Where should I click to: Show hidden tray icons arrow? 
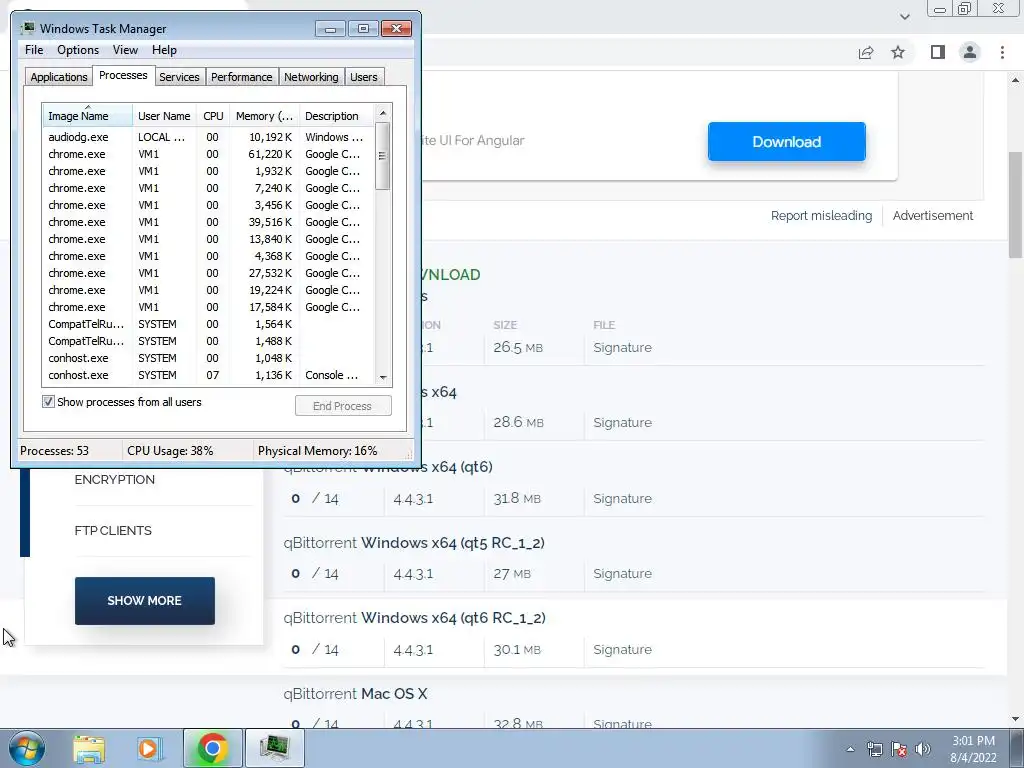(850, 749)
